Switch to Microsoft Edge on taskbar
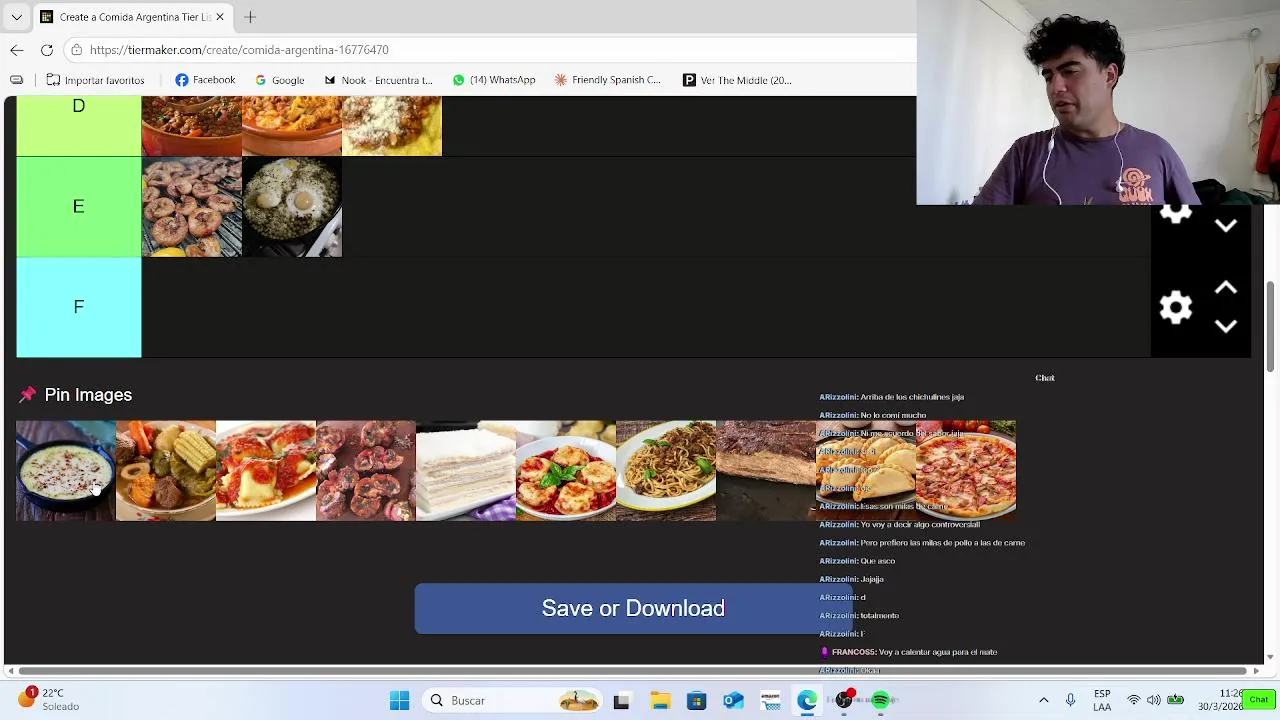The height and width of the screenshot is (720, 1280). pos(807,701)
